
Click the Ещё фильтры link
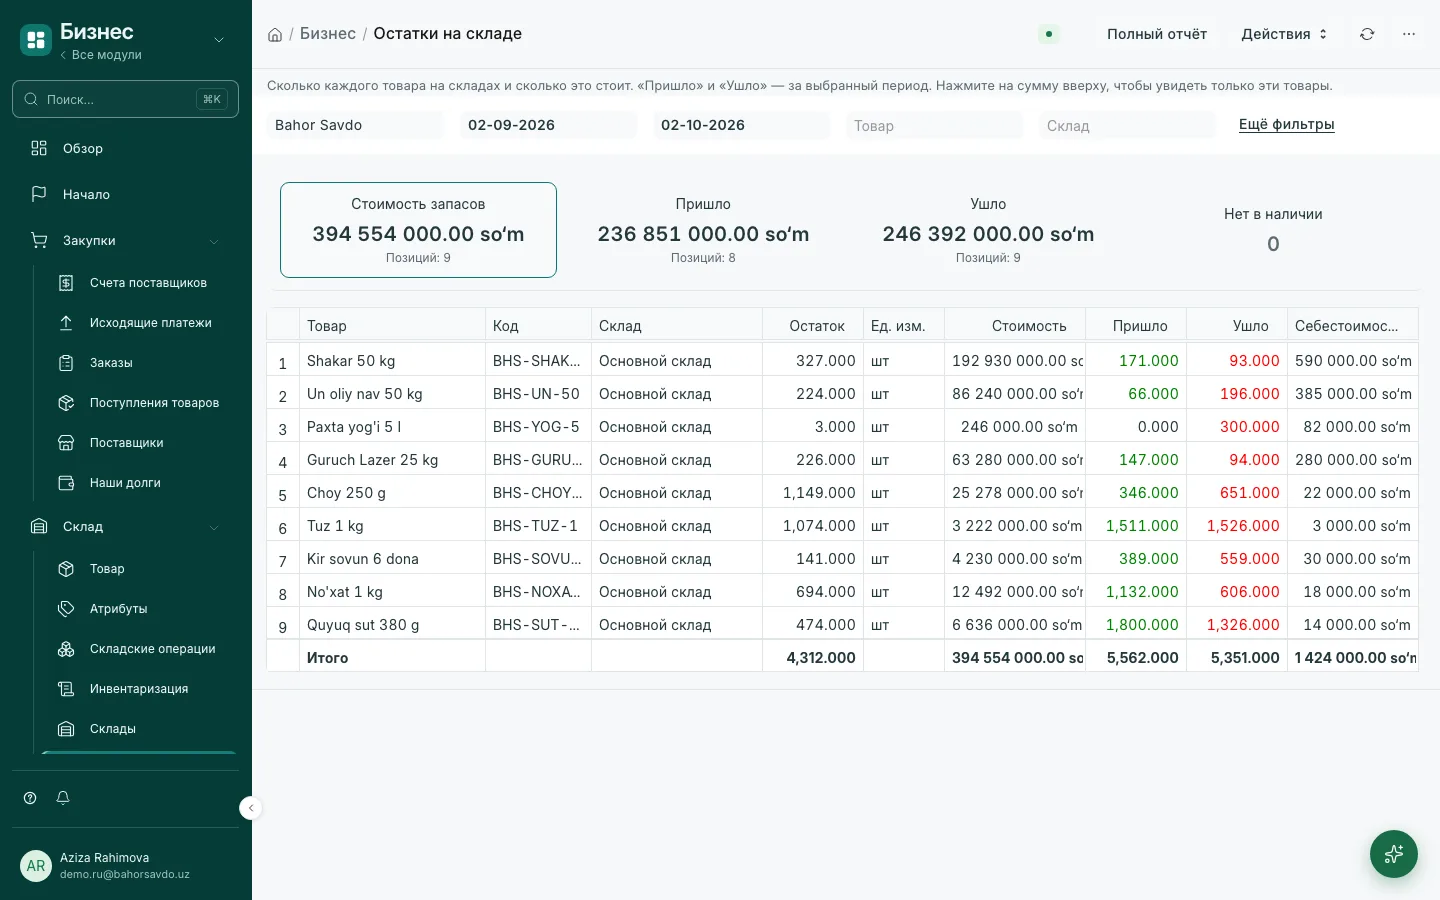tap(1286, 125)
